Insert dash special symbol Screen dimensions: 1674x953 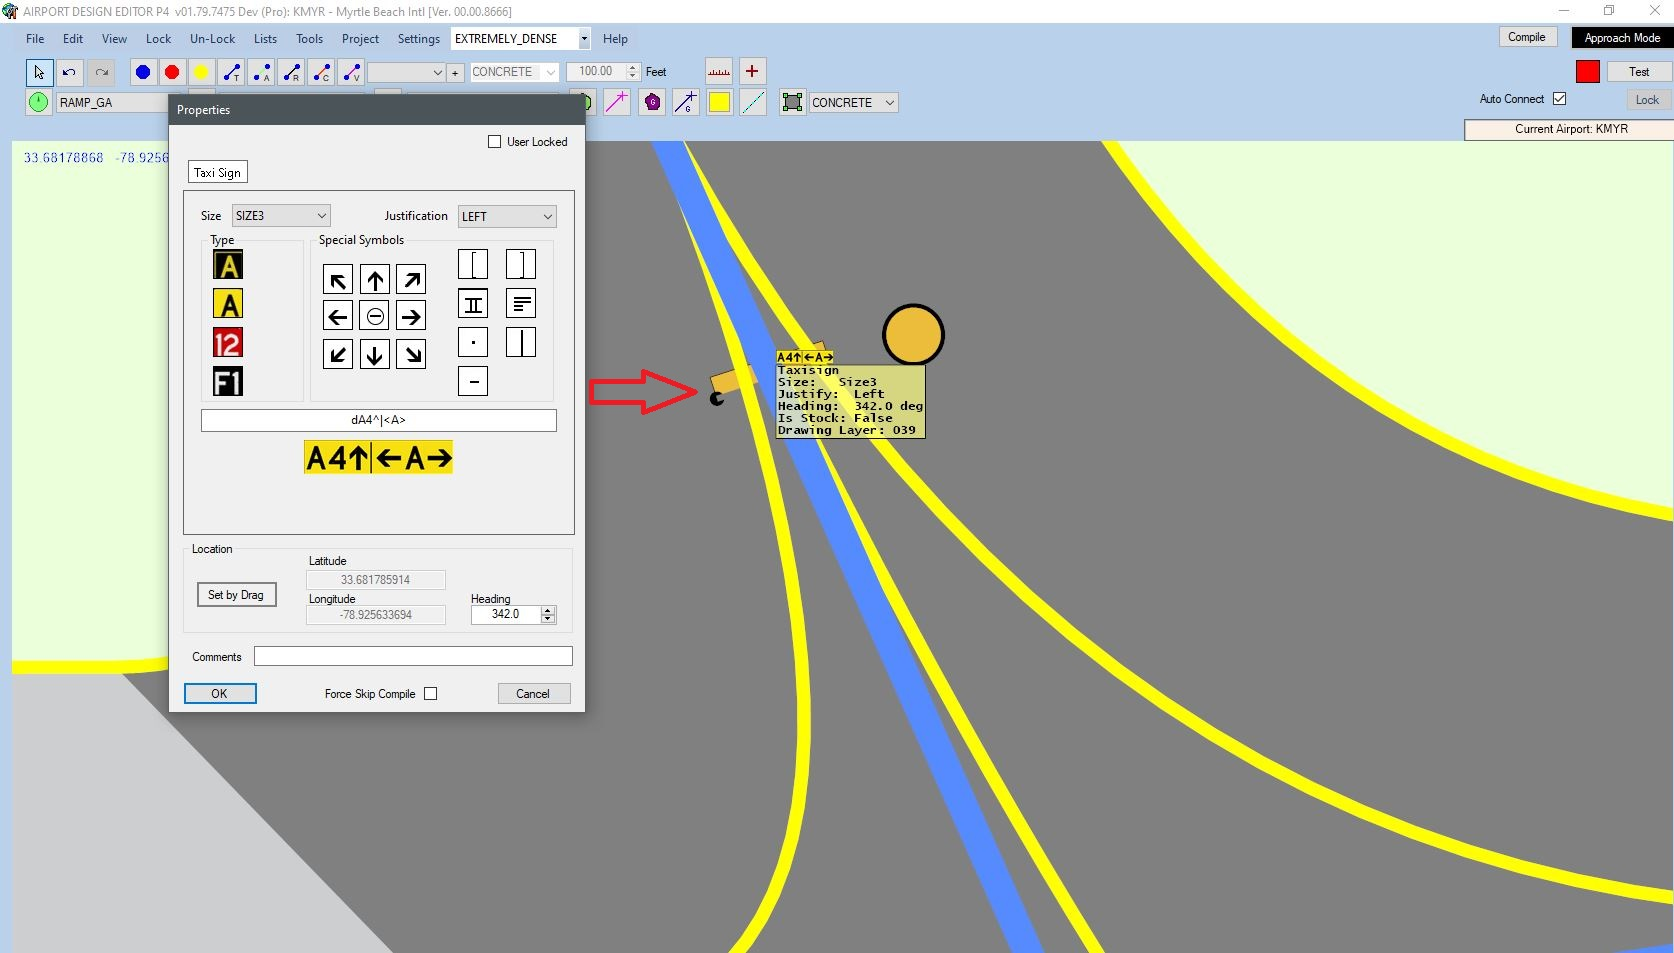(x=473, y=381)
